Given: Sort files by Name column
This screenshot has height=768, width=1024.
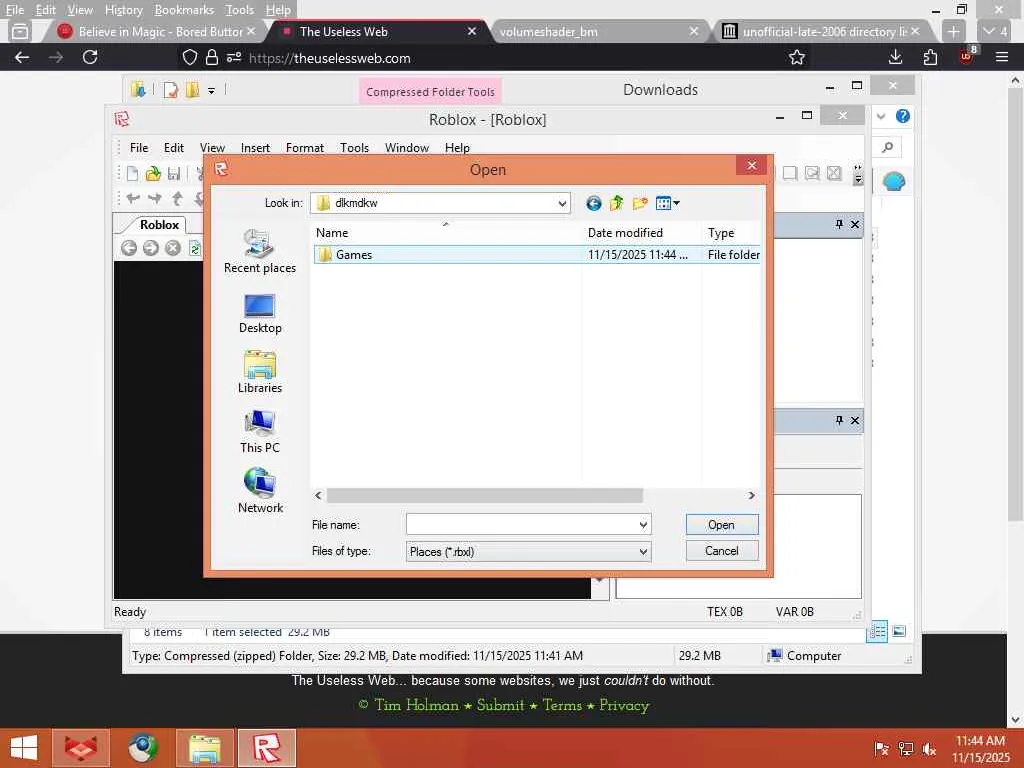Looking at the screenshot, I should pos(447,232).
